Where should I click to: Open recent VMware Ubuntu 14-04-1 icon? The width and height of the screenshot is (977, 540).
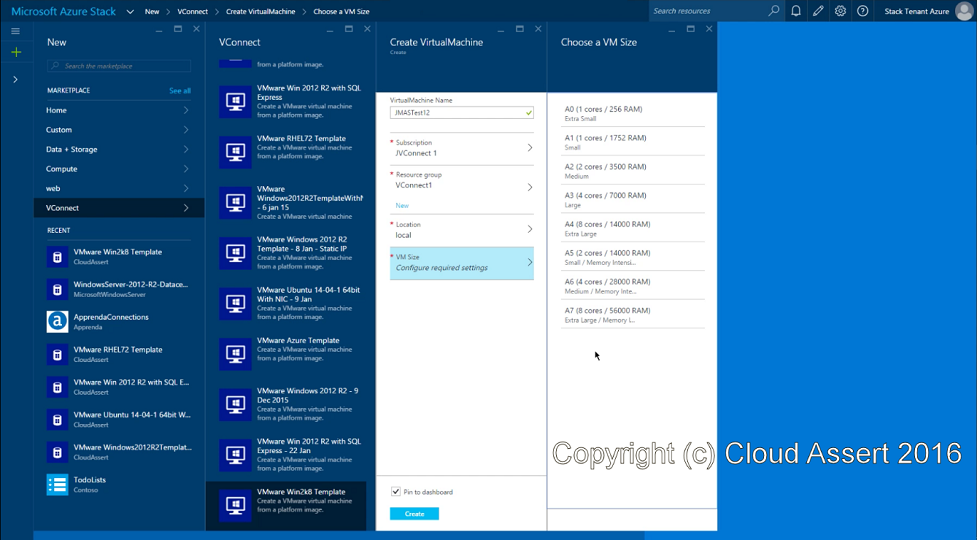[57, 419]
